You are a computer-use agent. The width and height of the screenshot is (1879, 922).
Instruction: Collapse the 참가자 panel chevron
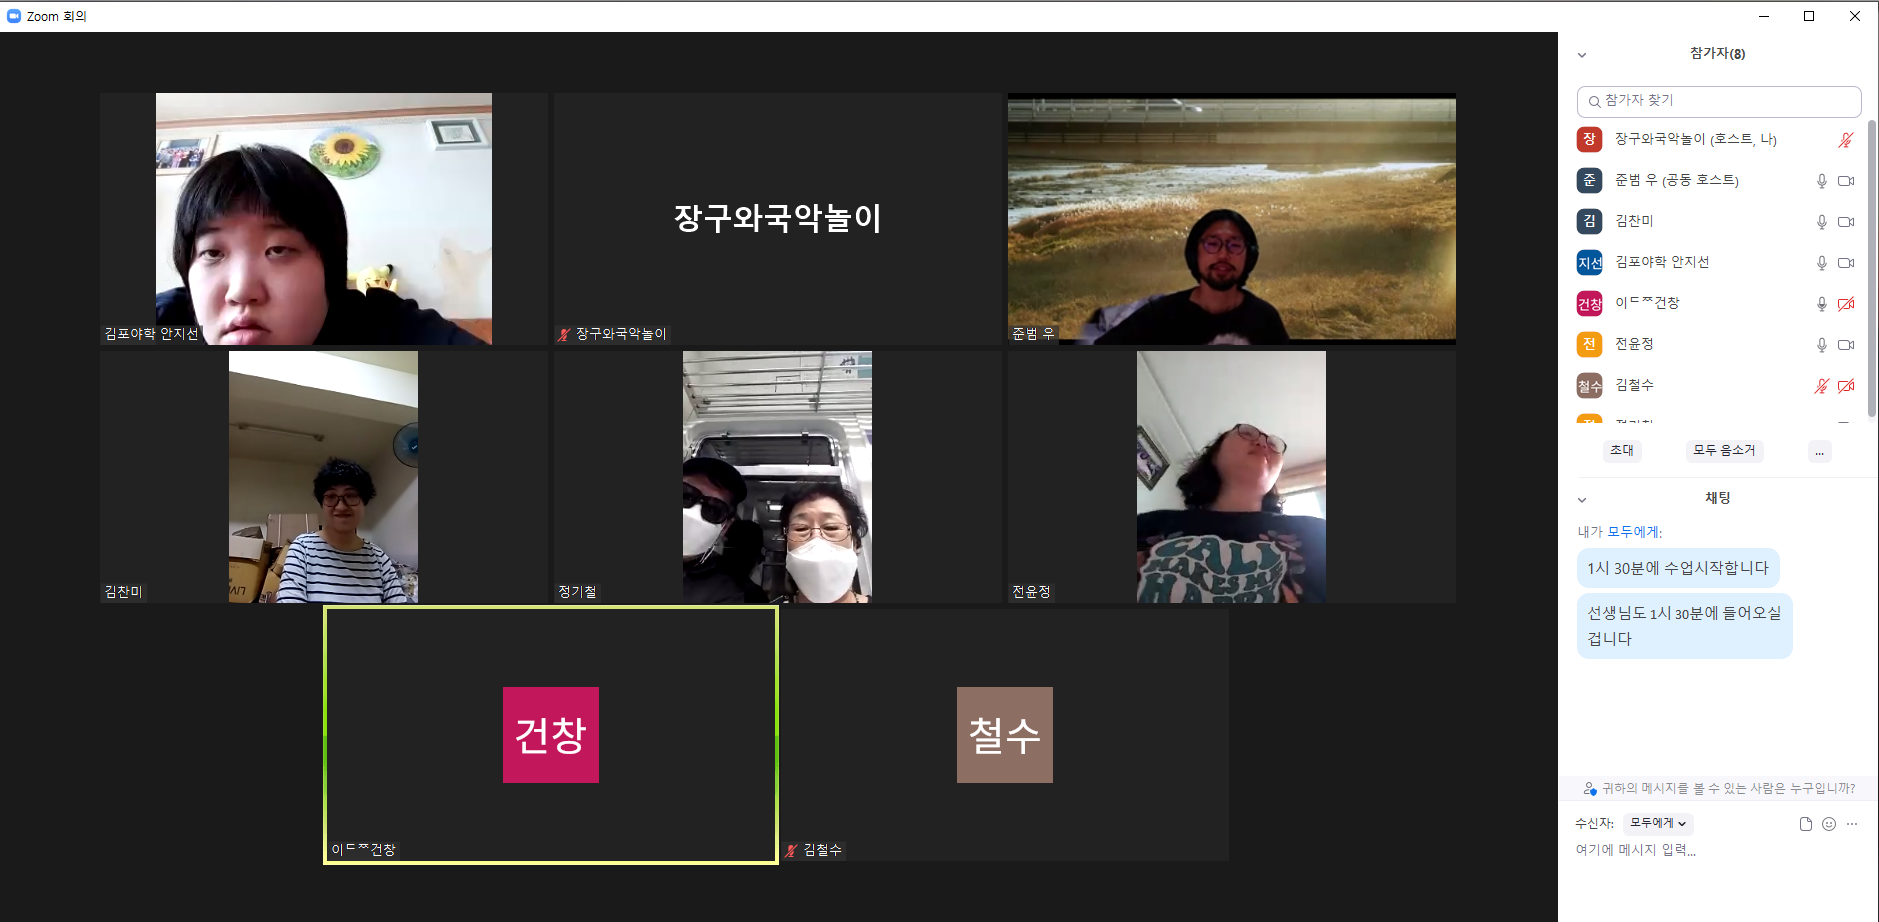[x=1582, y=55]
